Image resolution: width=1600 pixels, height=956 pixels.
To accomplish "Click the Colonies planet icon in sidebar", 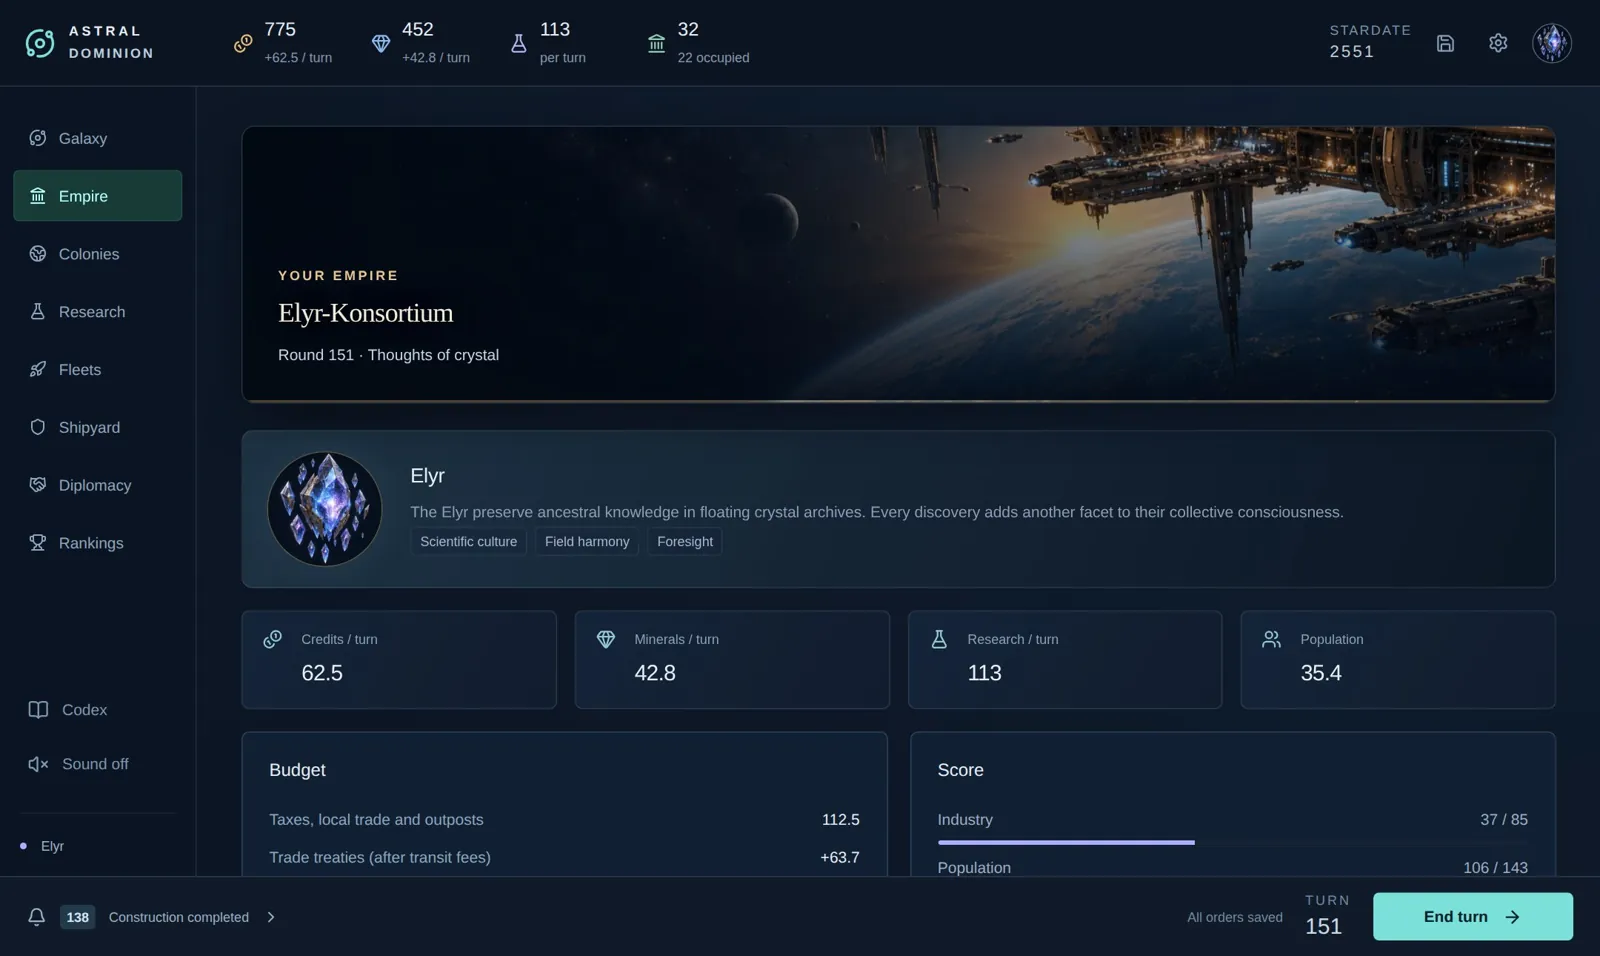I will 38,254.
